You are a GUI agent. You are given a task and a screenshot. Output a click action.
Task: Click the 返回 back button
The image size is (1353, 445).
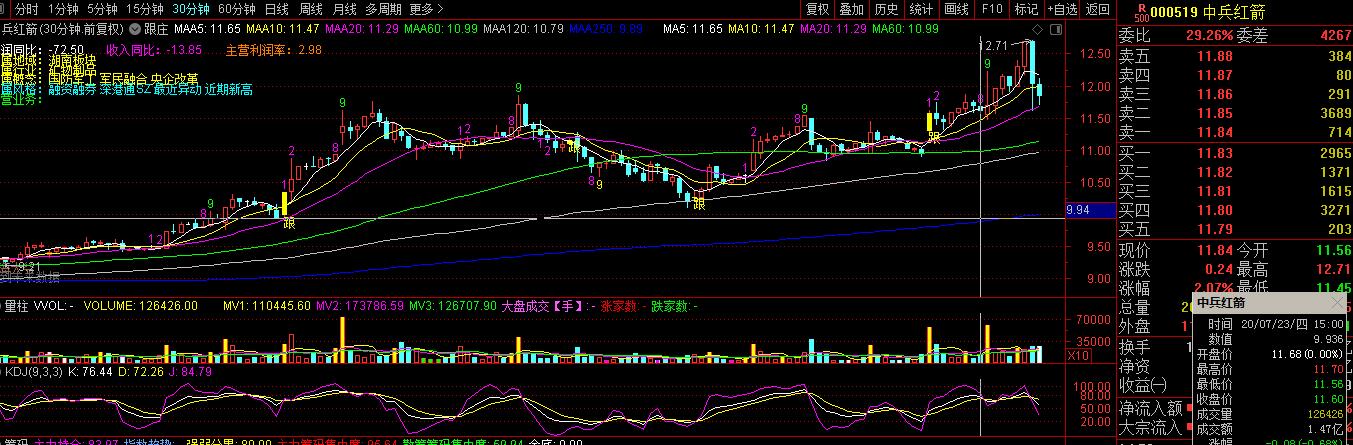pyautogui.click(x=1098, y=9)
